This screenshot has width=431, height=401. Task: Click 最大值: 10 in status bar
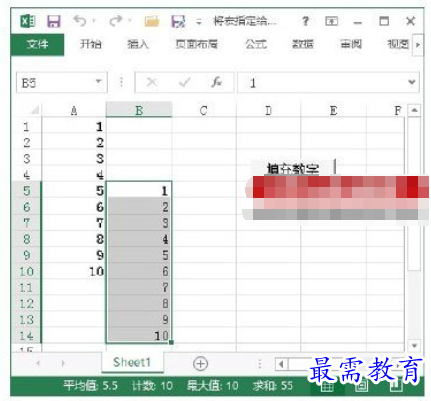(x=213, y=386)
